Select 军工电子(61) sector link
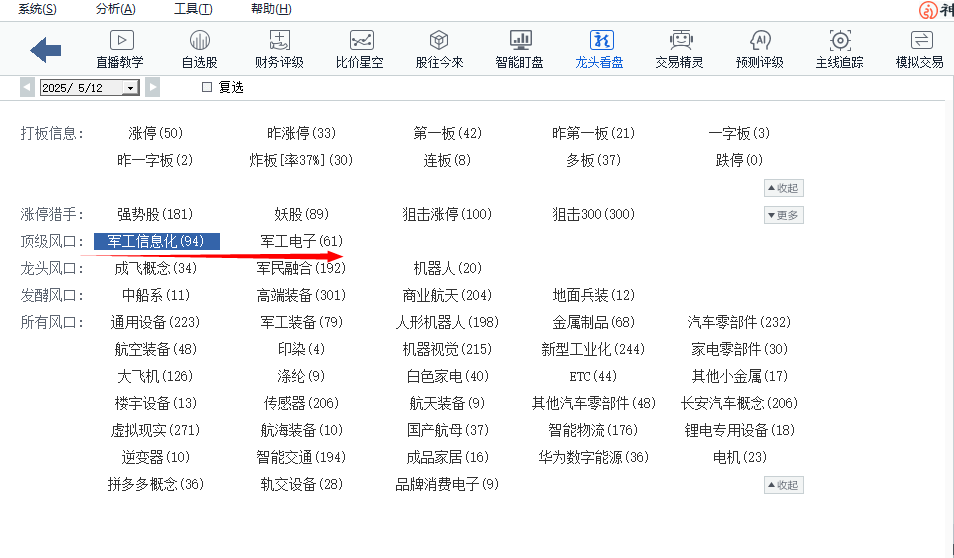The image size is (954, 558). [301, 241]
